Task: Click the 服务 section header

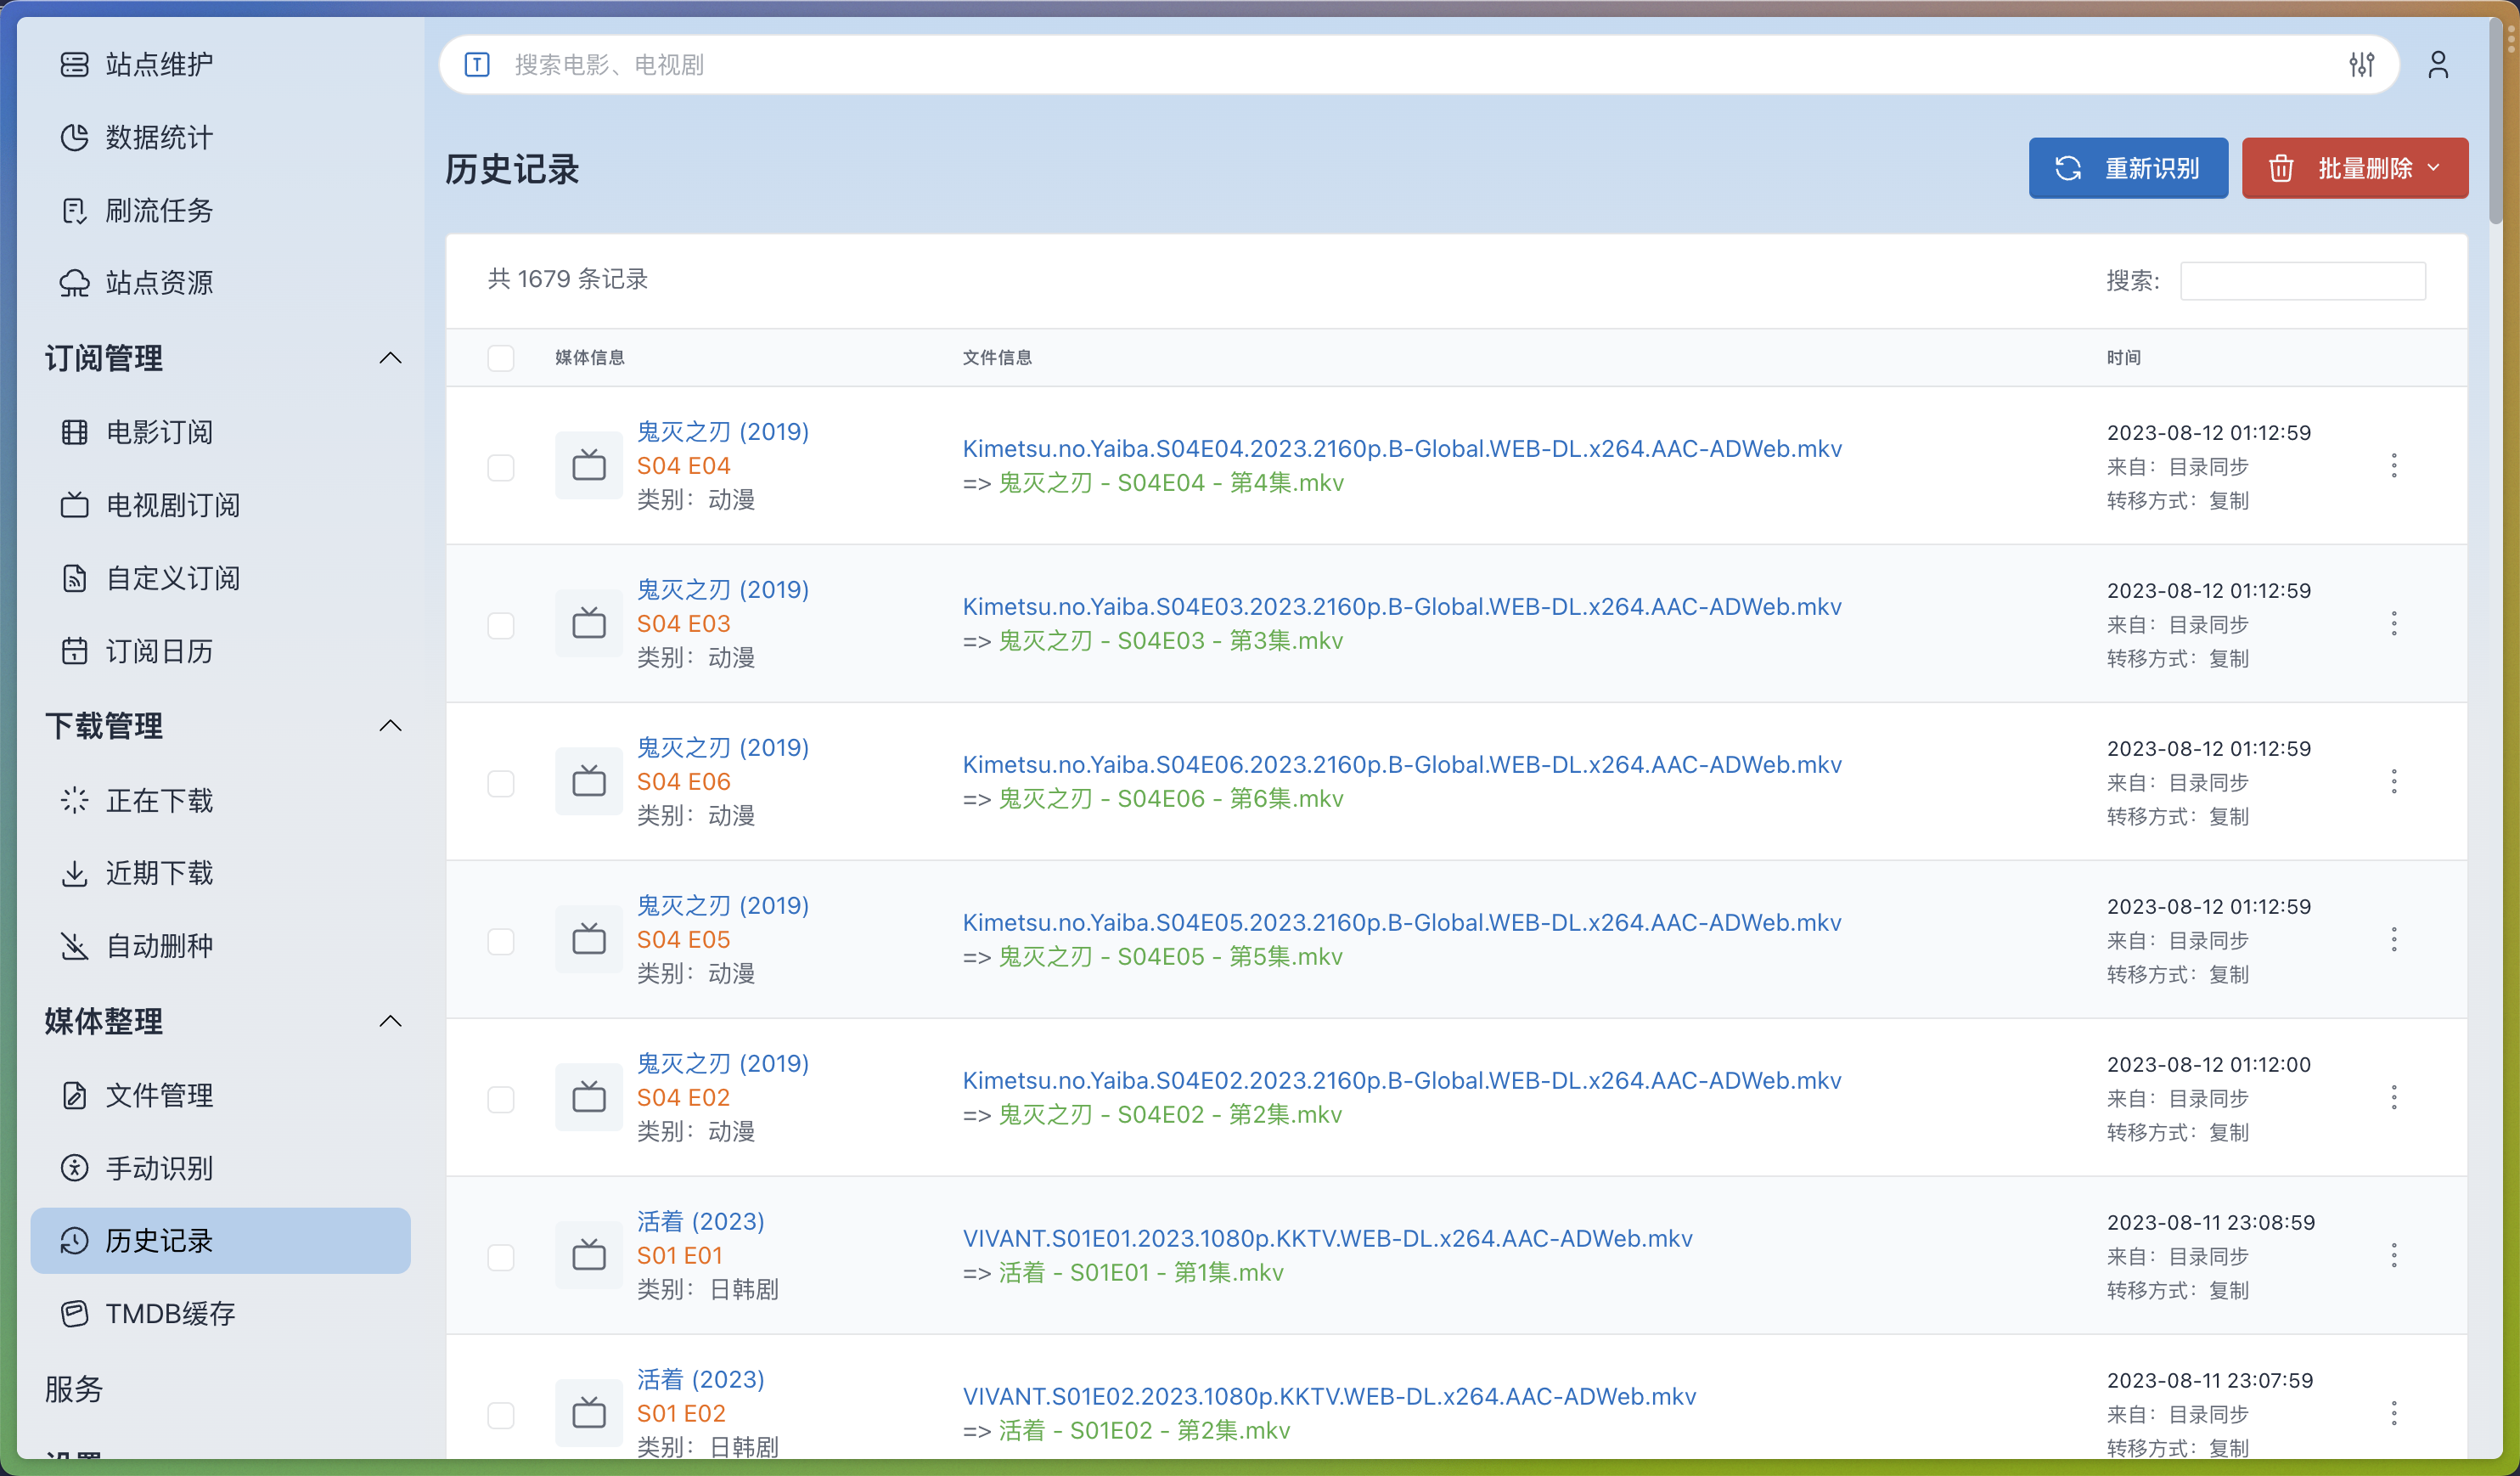Action: click(x=74, y=1389)
